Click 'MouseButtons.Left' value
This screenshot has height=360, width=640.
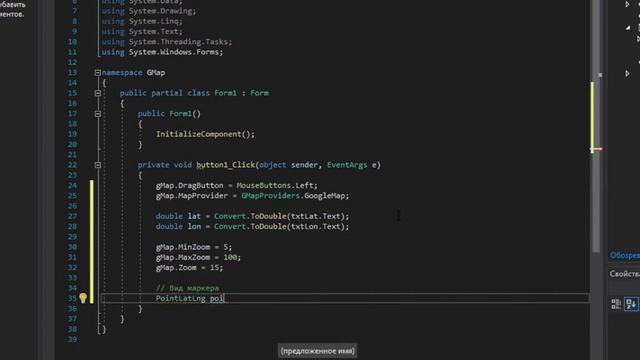tap(274, 185)
